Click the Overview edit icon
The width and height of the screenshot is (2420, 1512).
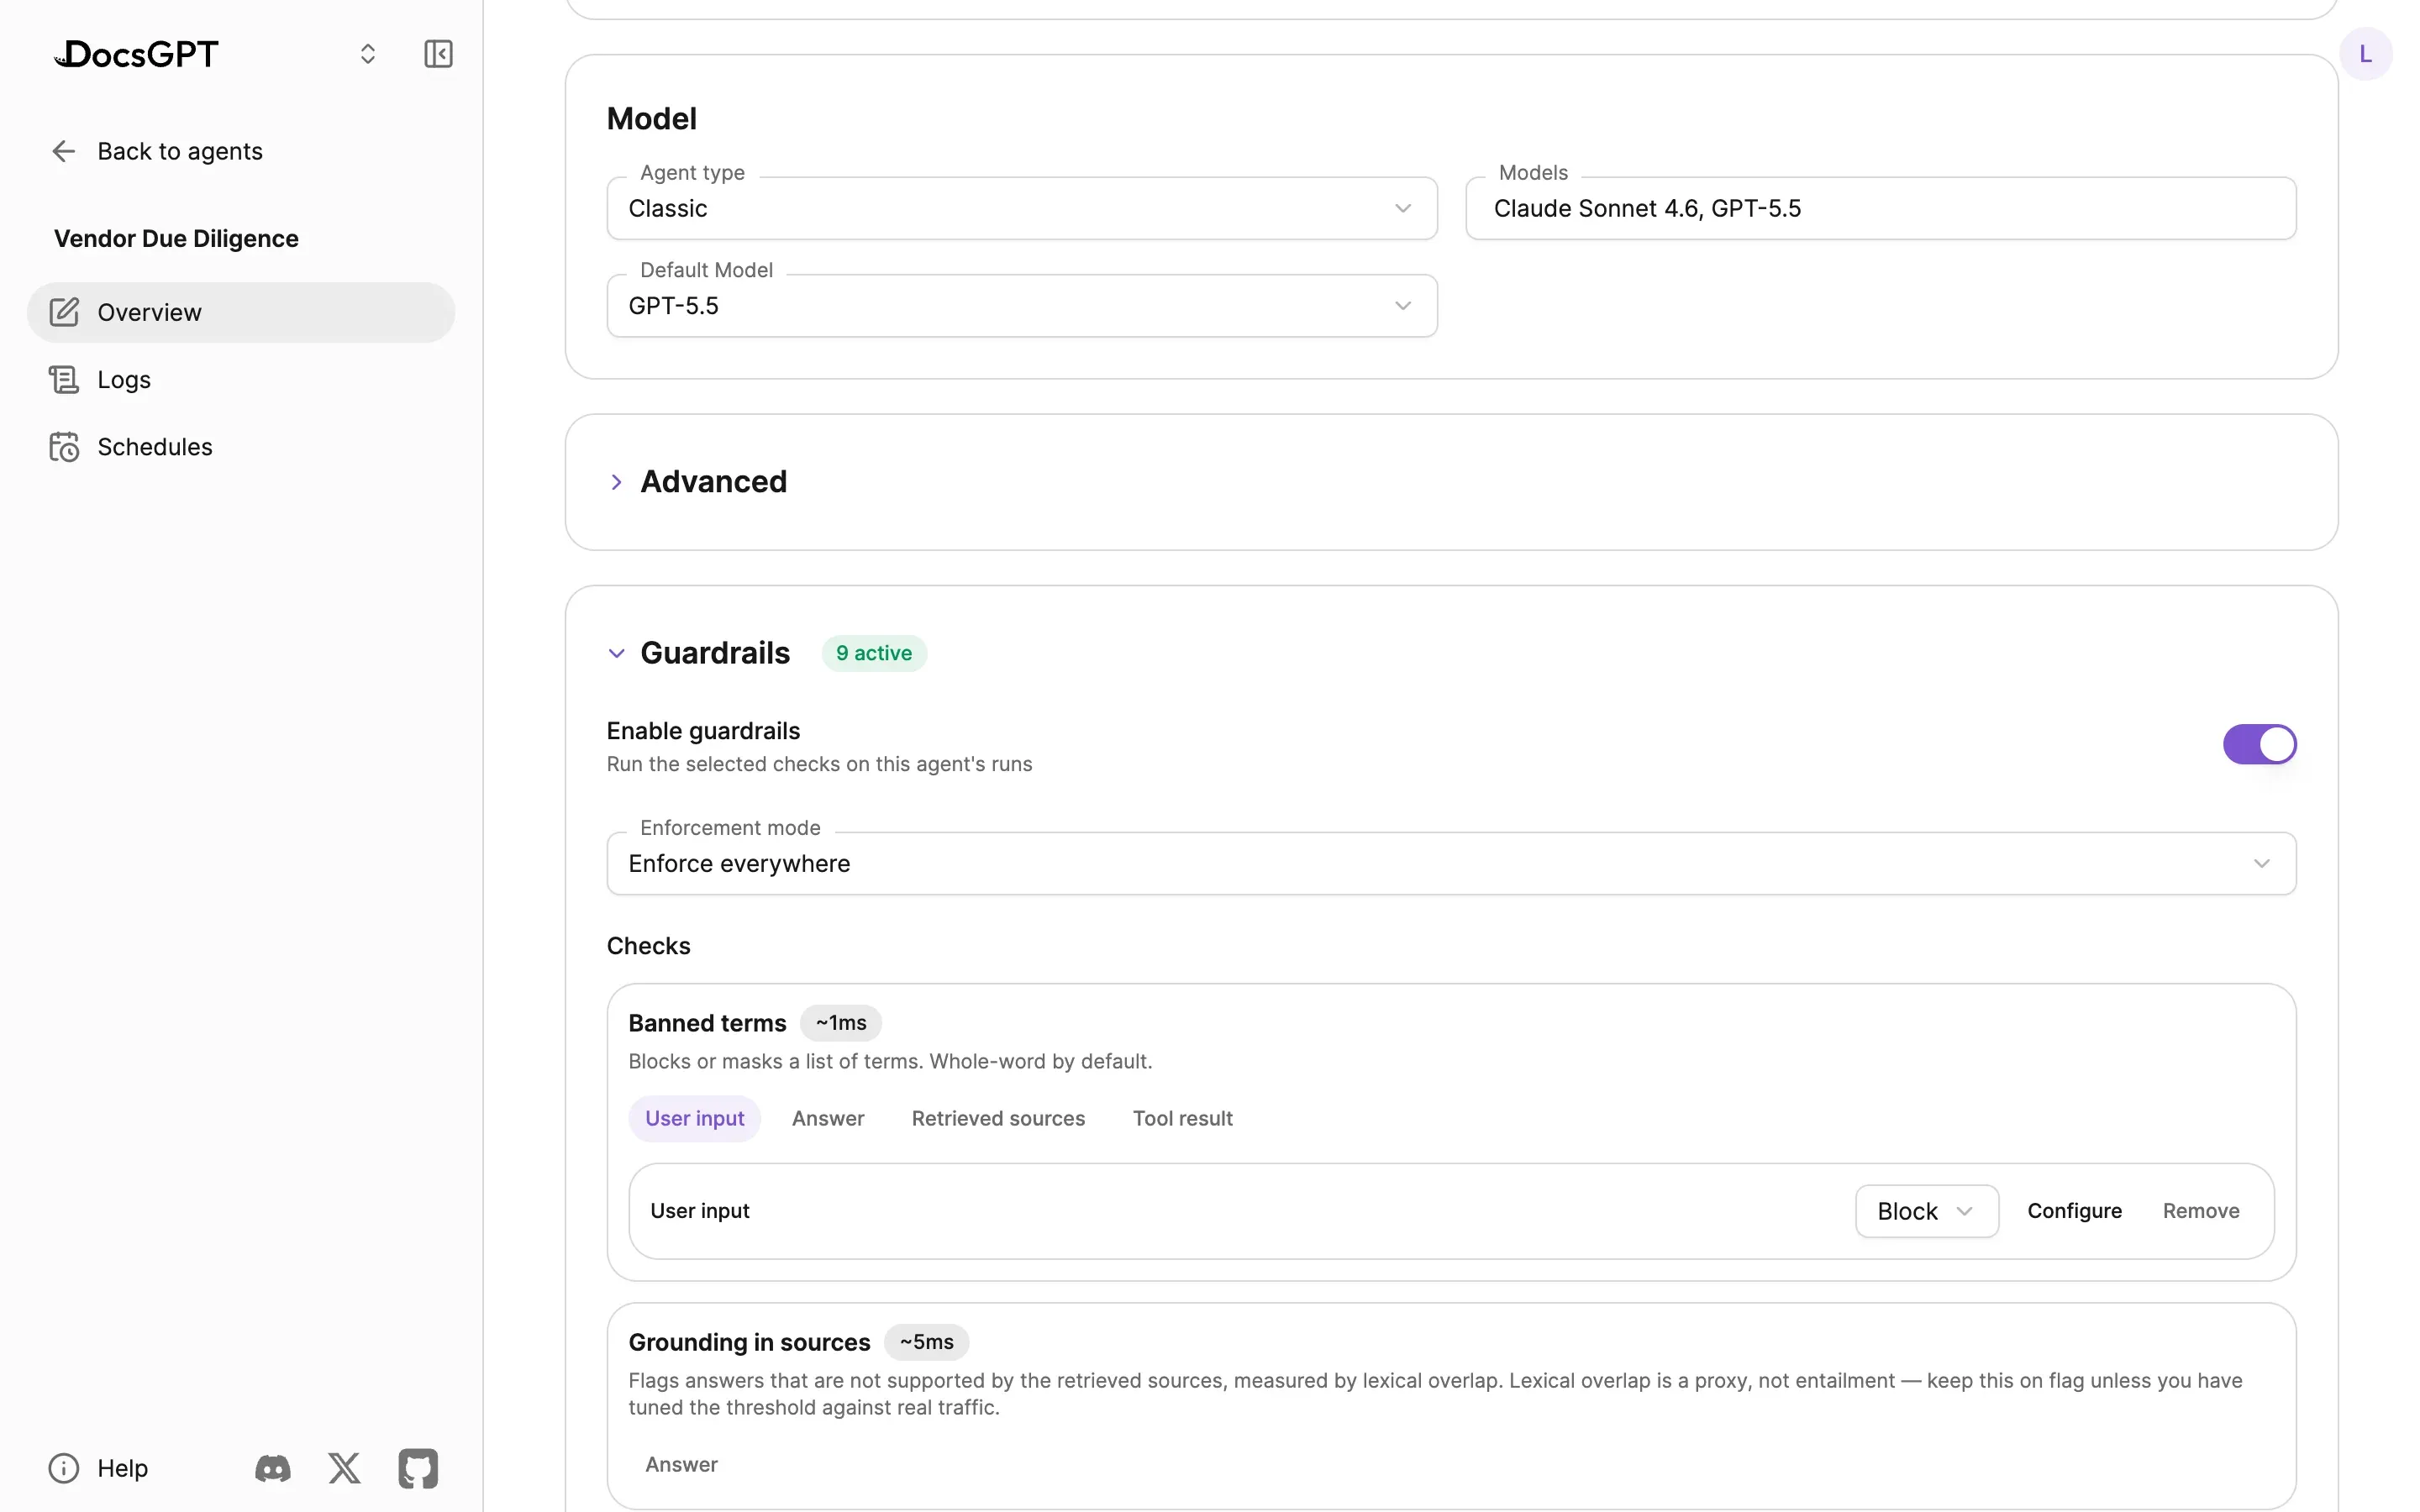click(64, 312)
